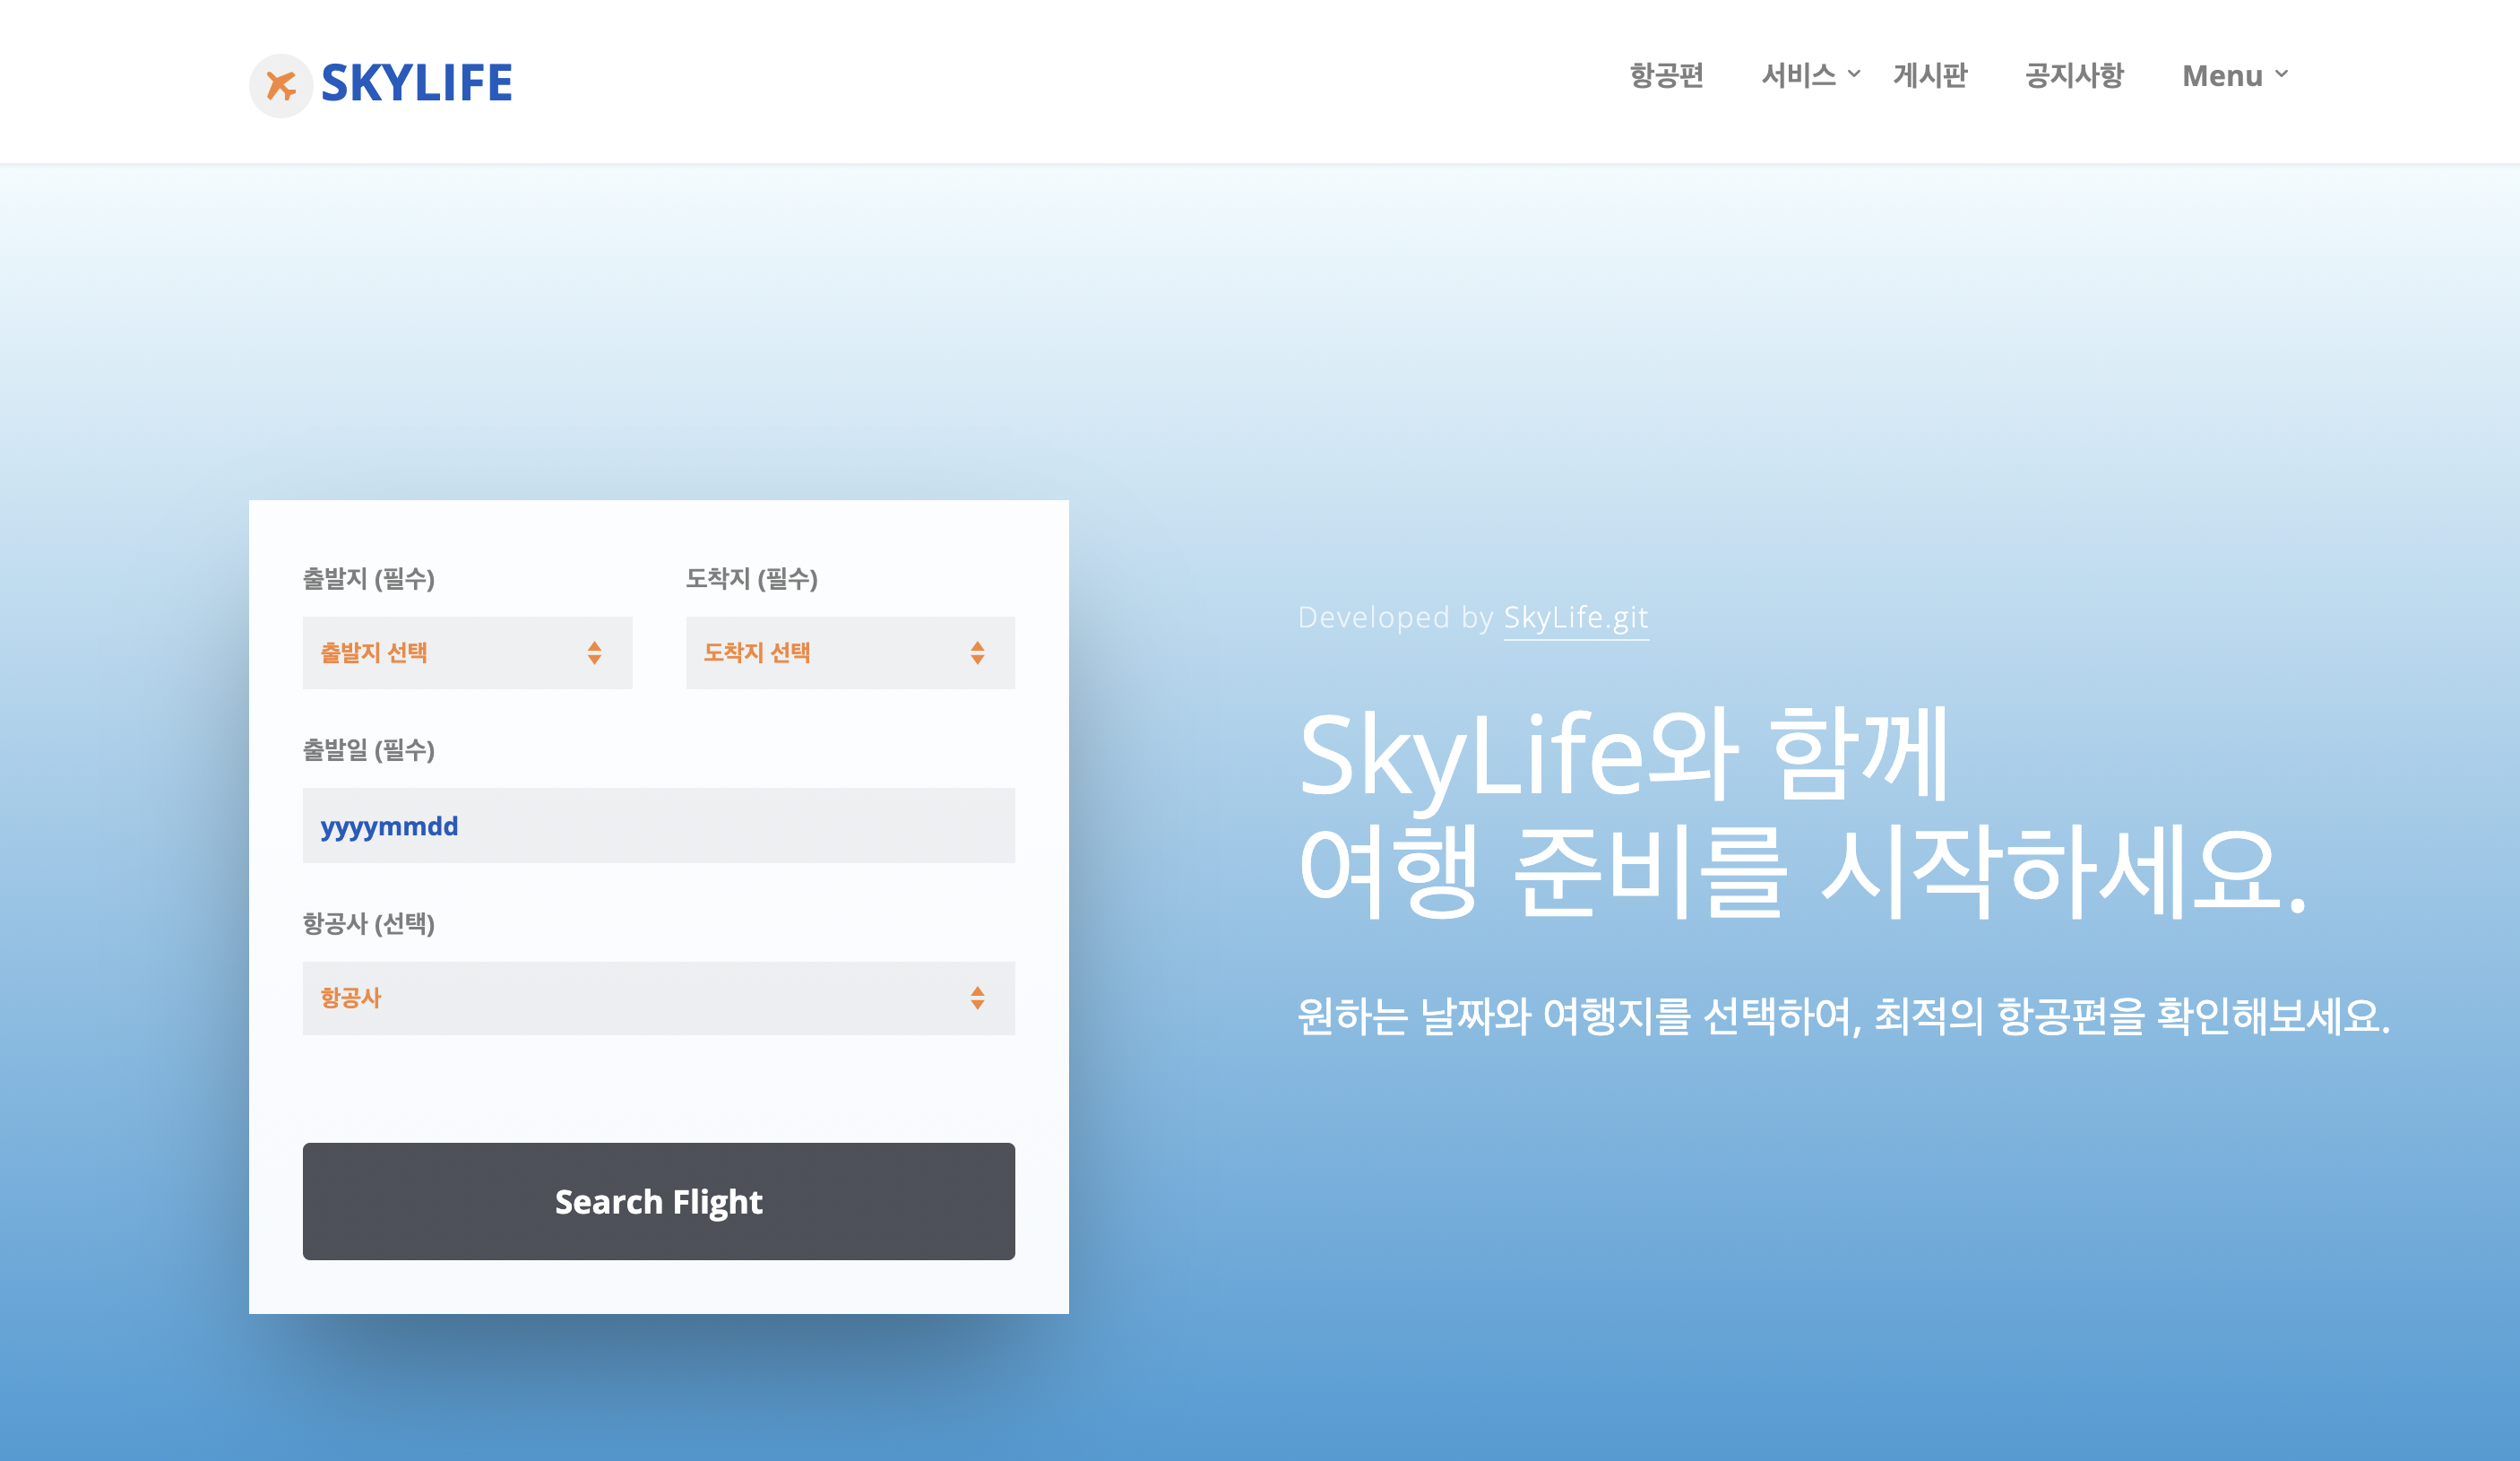Image resolution: width=2520 pixels, height=1461 pixels.
Task: Click the orange airplane logo icon
Action: click(281, 85)
